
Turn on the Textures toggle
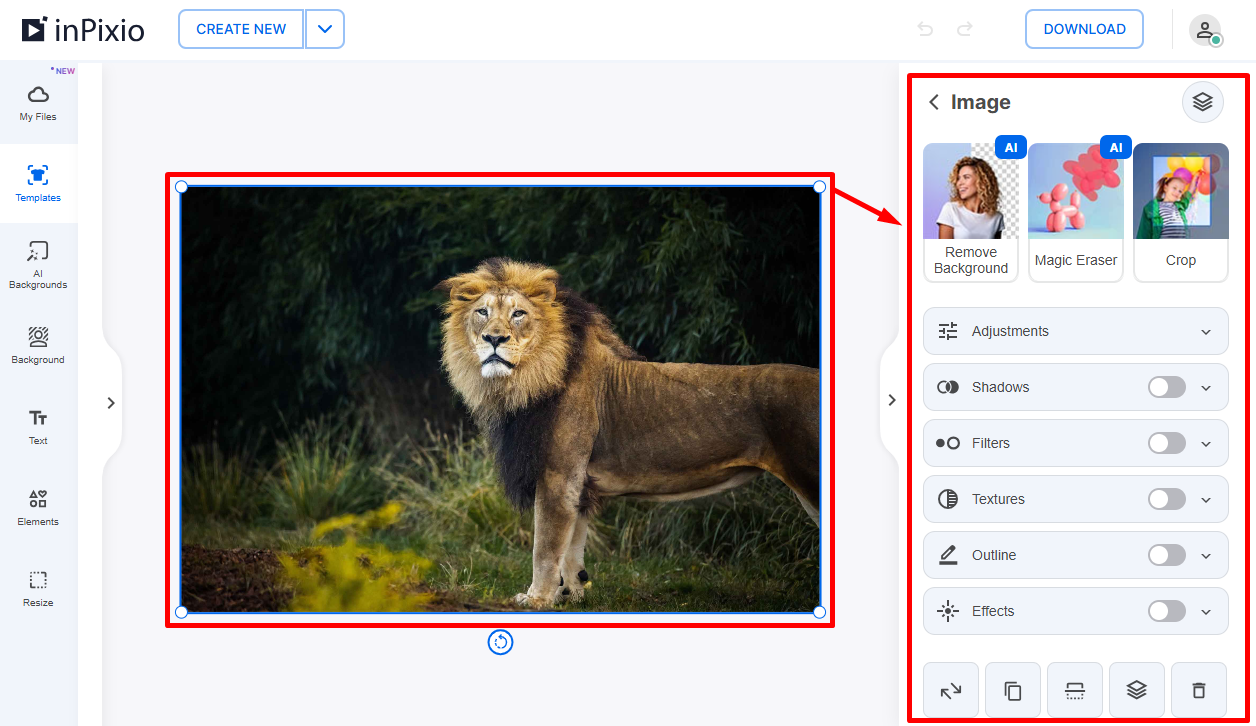point(1167,499)
